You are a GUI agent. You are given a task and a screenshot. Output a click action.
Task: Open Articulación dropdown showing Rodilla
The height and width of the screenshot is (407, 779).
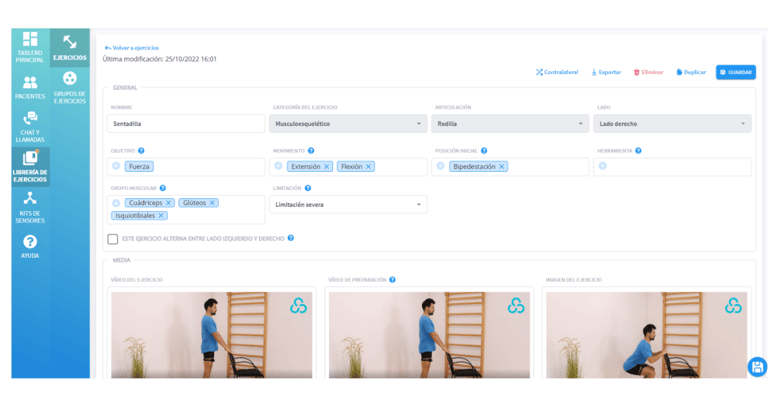510,124
